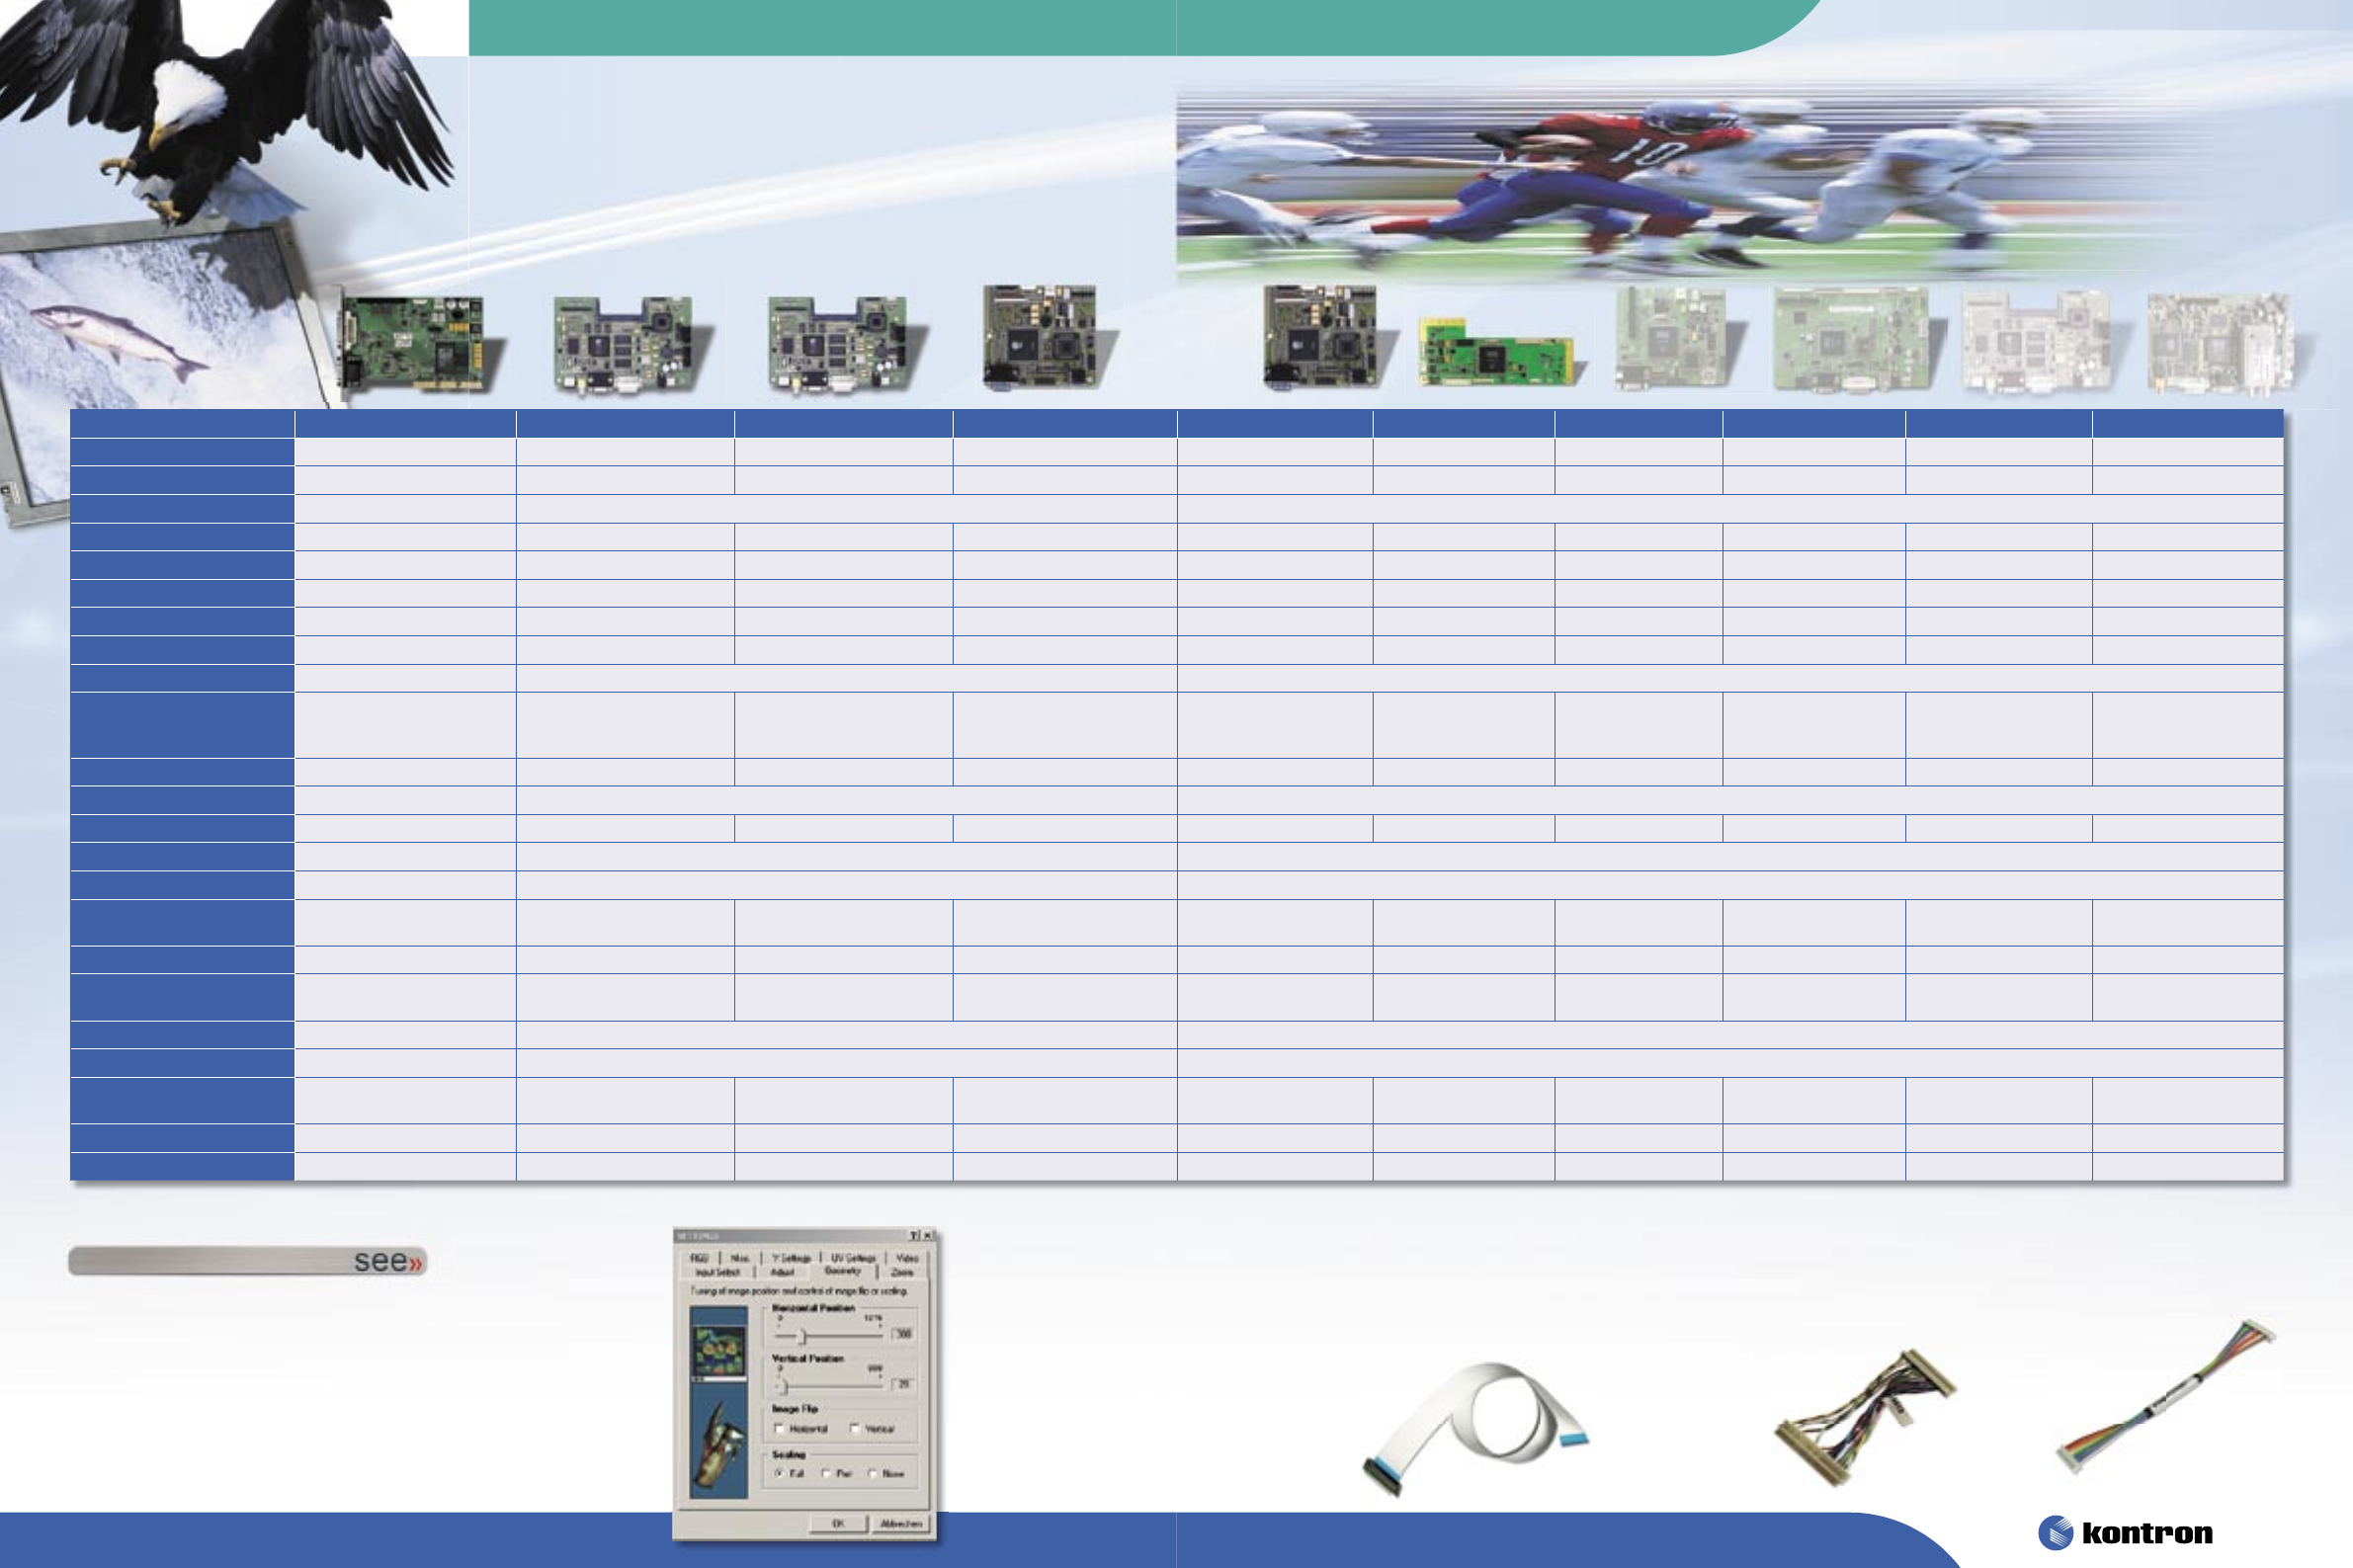The height and width of the screenshot is (1568, 2353).
Task: Select the None scaling radio button
Action: (873, 1474)
